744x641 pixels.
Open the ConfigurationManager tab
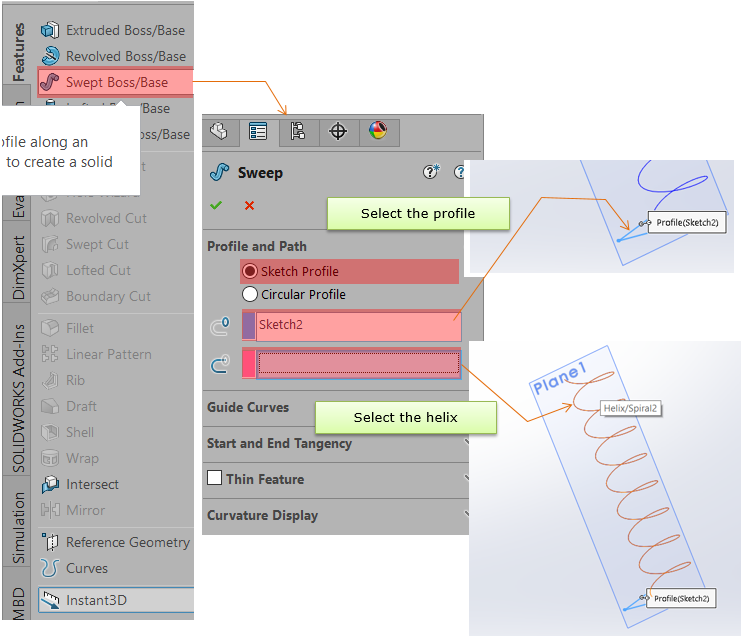point(298,131)
